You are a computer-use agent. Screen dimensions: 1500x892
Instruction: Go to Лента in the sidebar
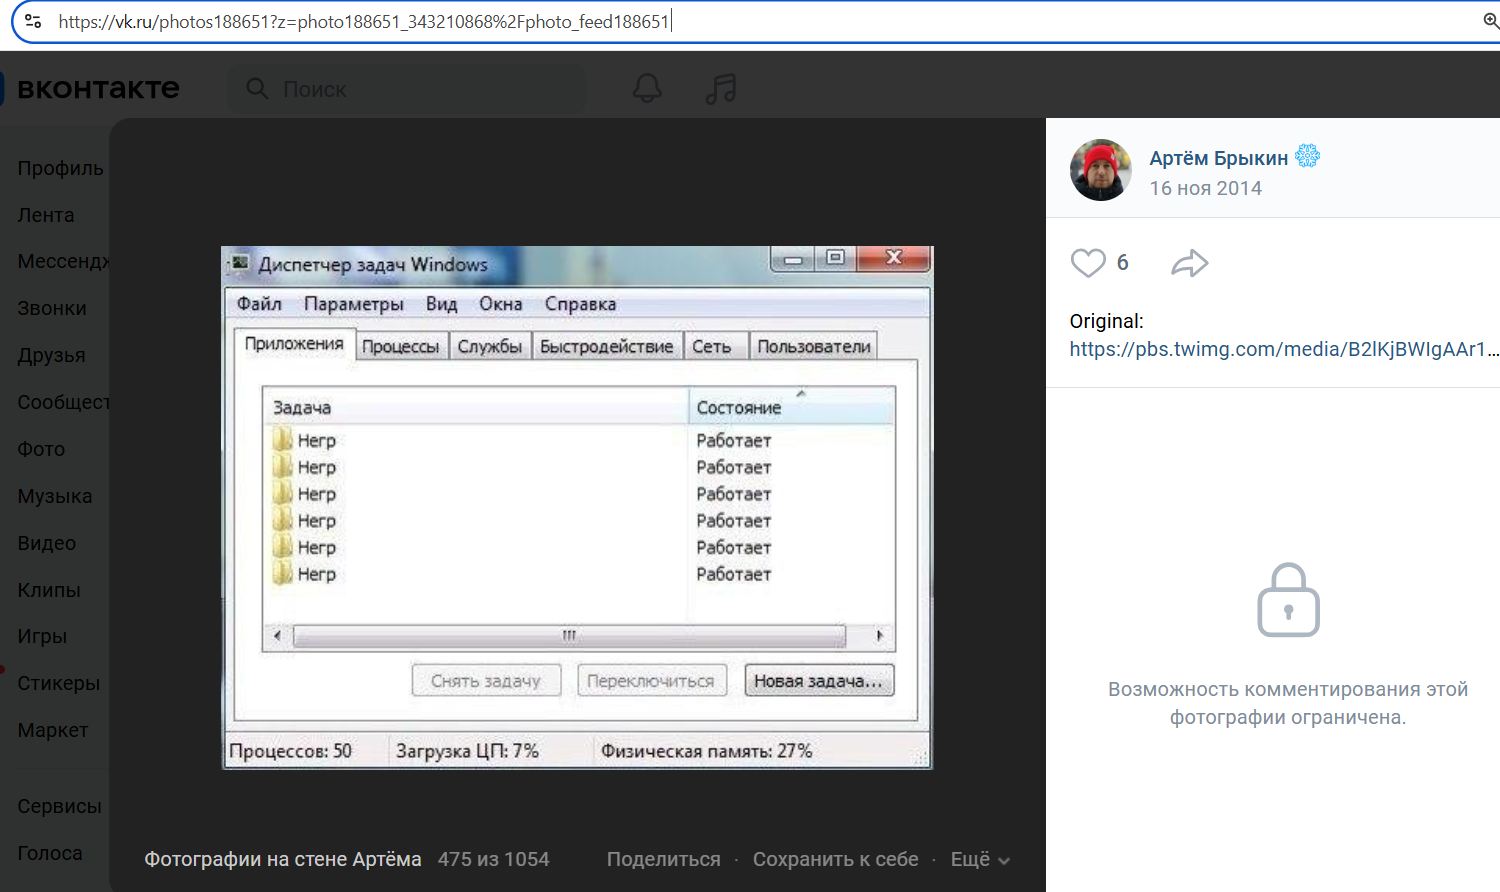pos(46,215)
